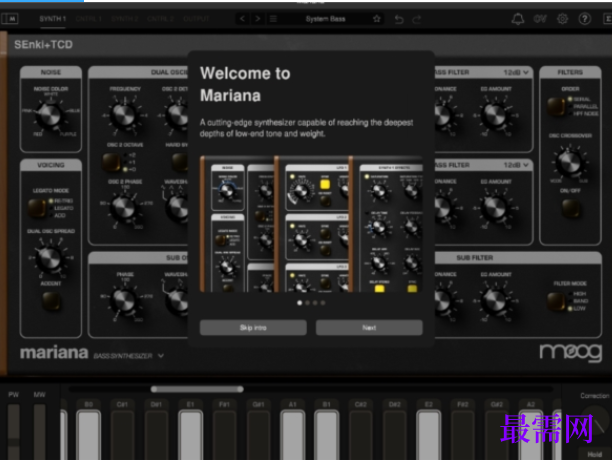Toggle the Filters Order switch
The height and width of the screenshot is (460, 612).
[x=556, y=107]
